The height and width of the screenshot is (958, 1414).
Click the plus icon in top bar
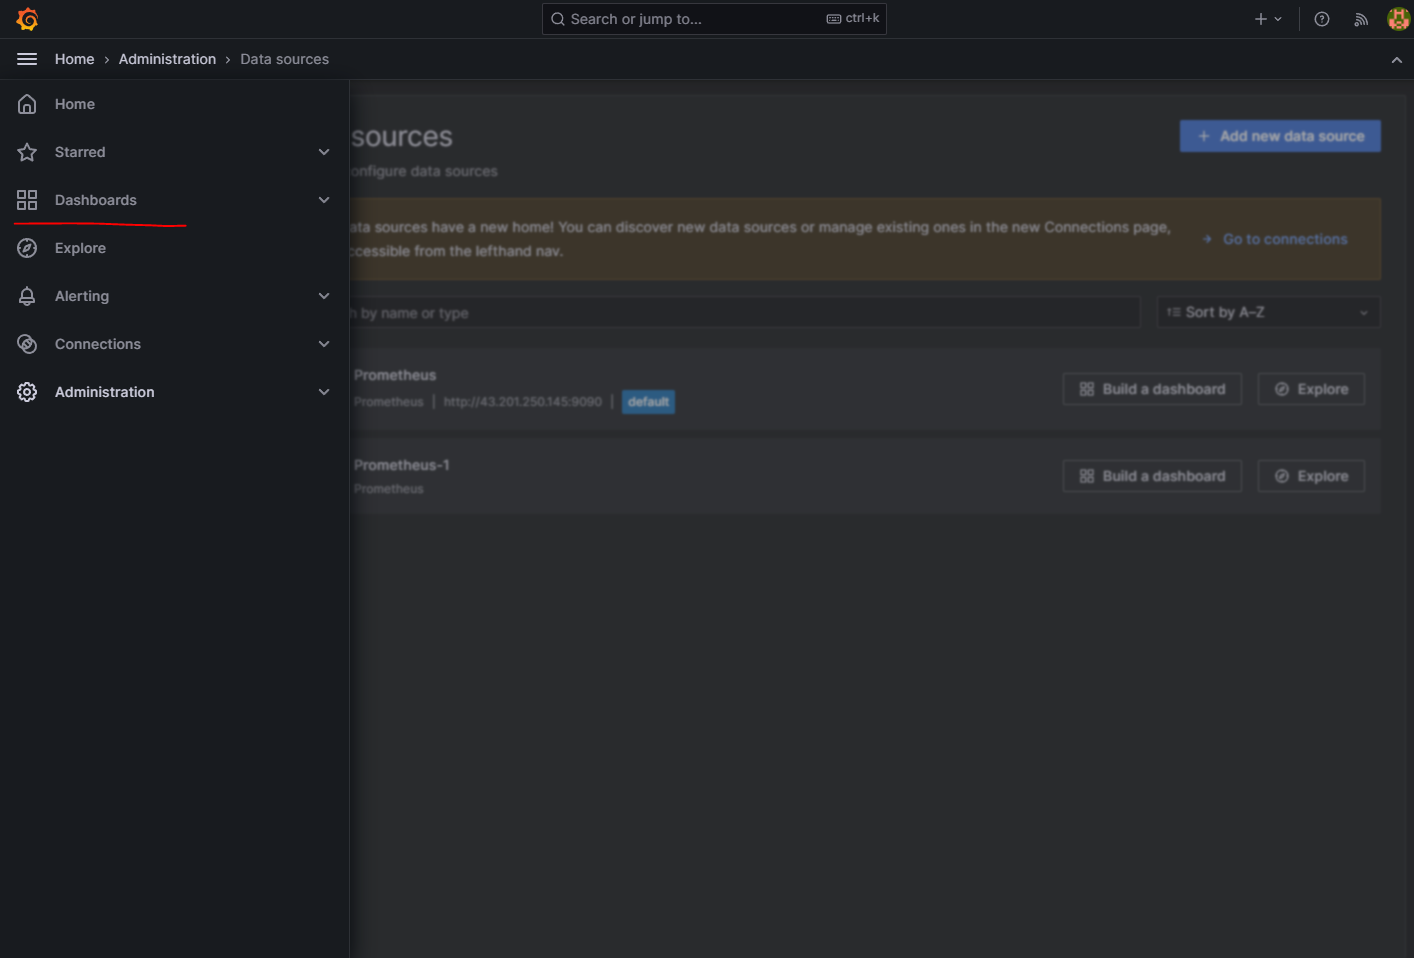pos(1261,19)
